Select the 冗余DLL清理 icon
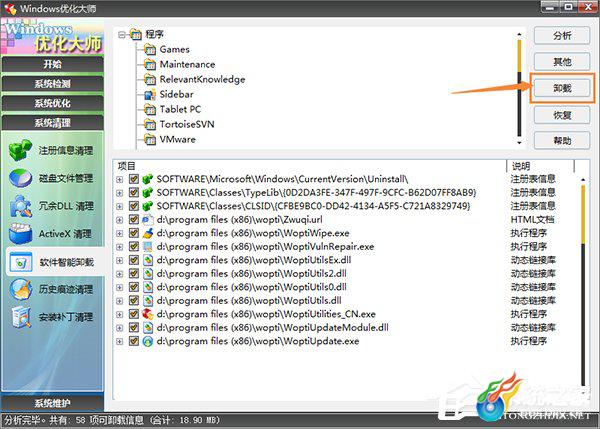 coord(20,206)
